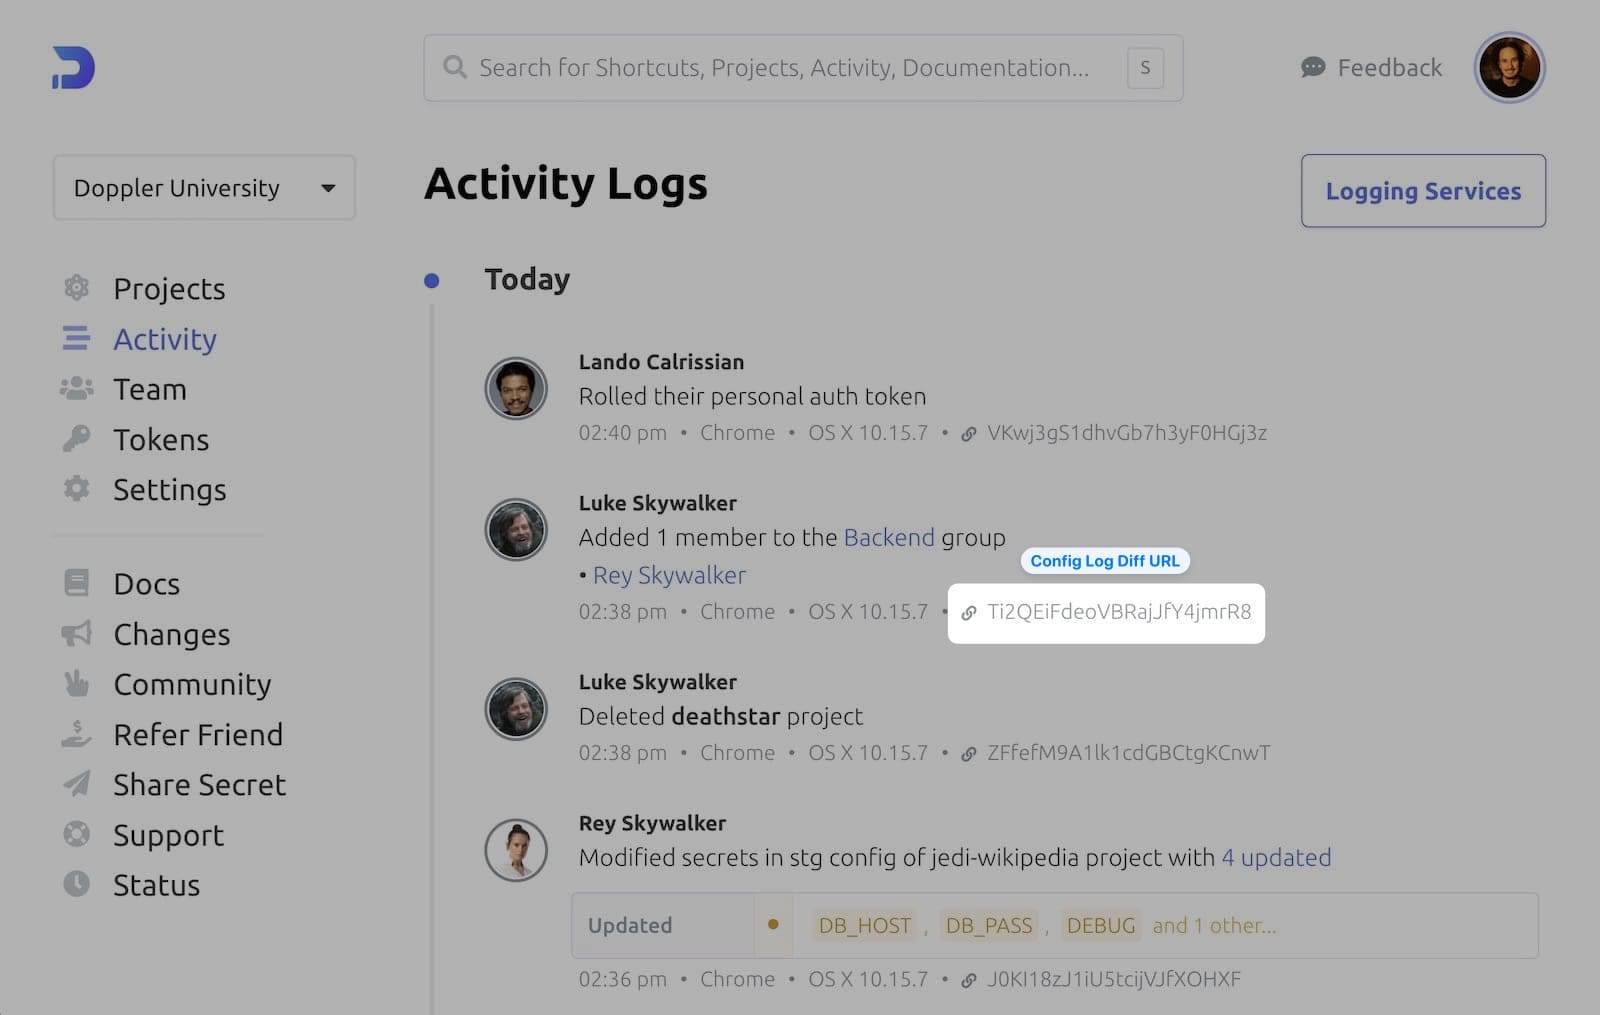Click the Updated label in the secrets box

[630, 925]
